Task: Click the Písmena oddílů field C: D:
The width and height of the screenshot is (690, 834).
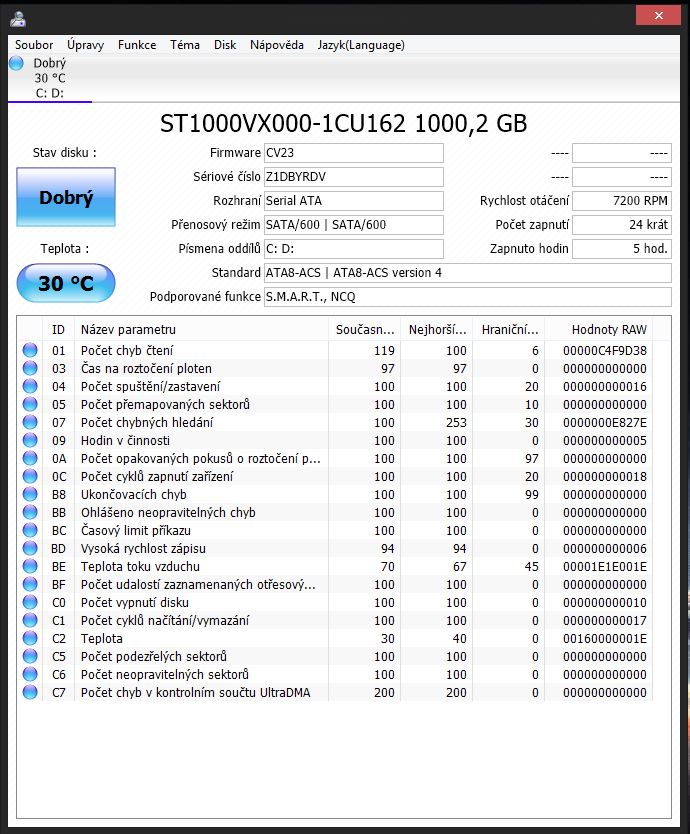Action: pos(354,248)
